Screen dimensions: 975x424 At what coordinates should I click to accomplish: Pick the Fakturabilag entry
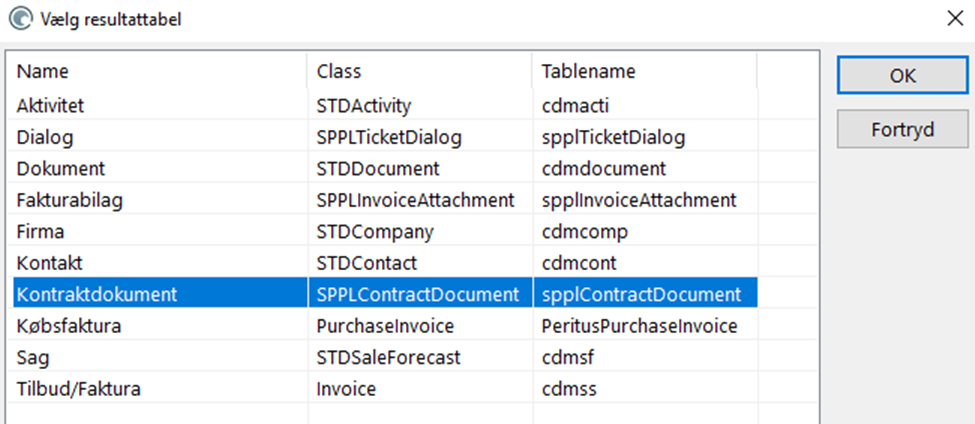click(385, 200)
